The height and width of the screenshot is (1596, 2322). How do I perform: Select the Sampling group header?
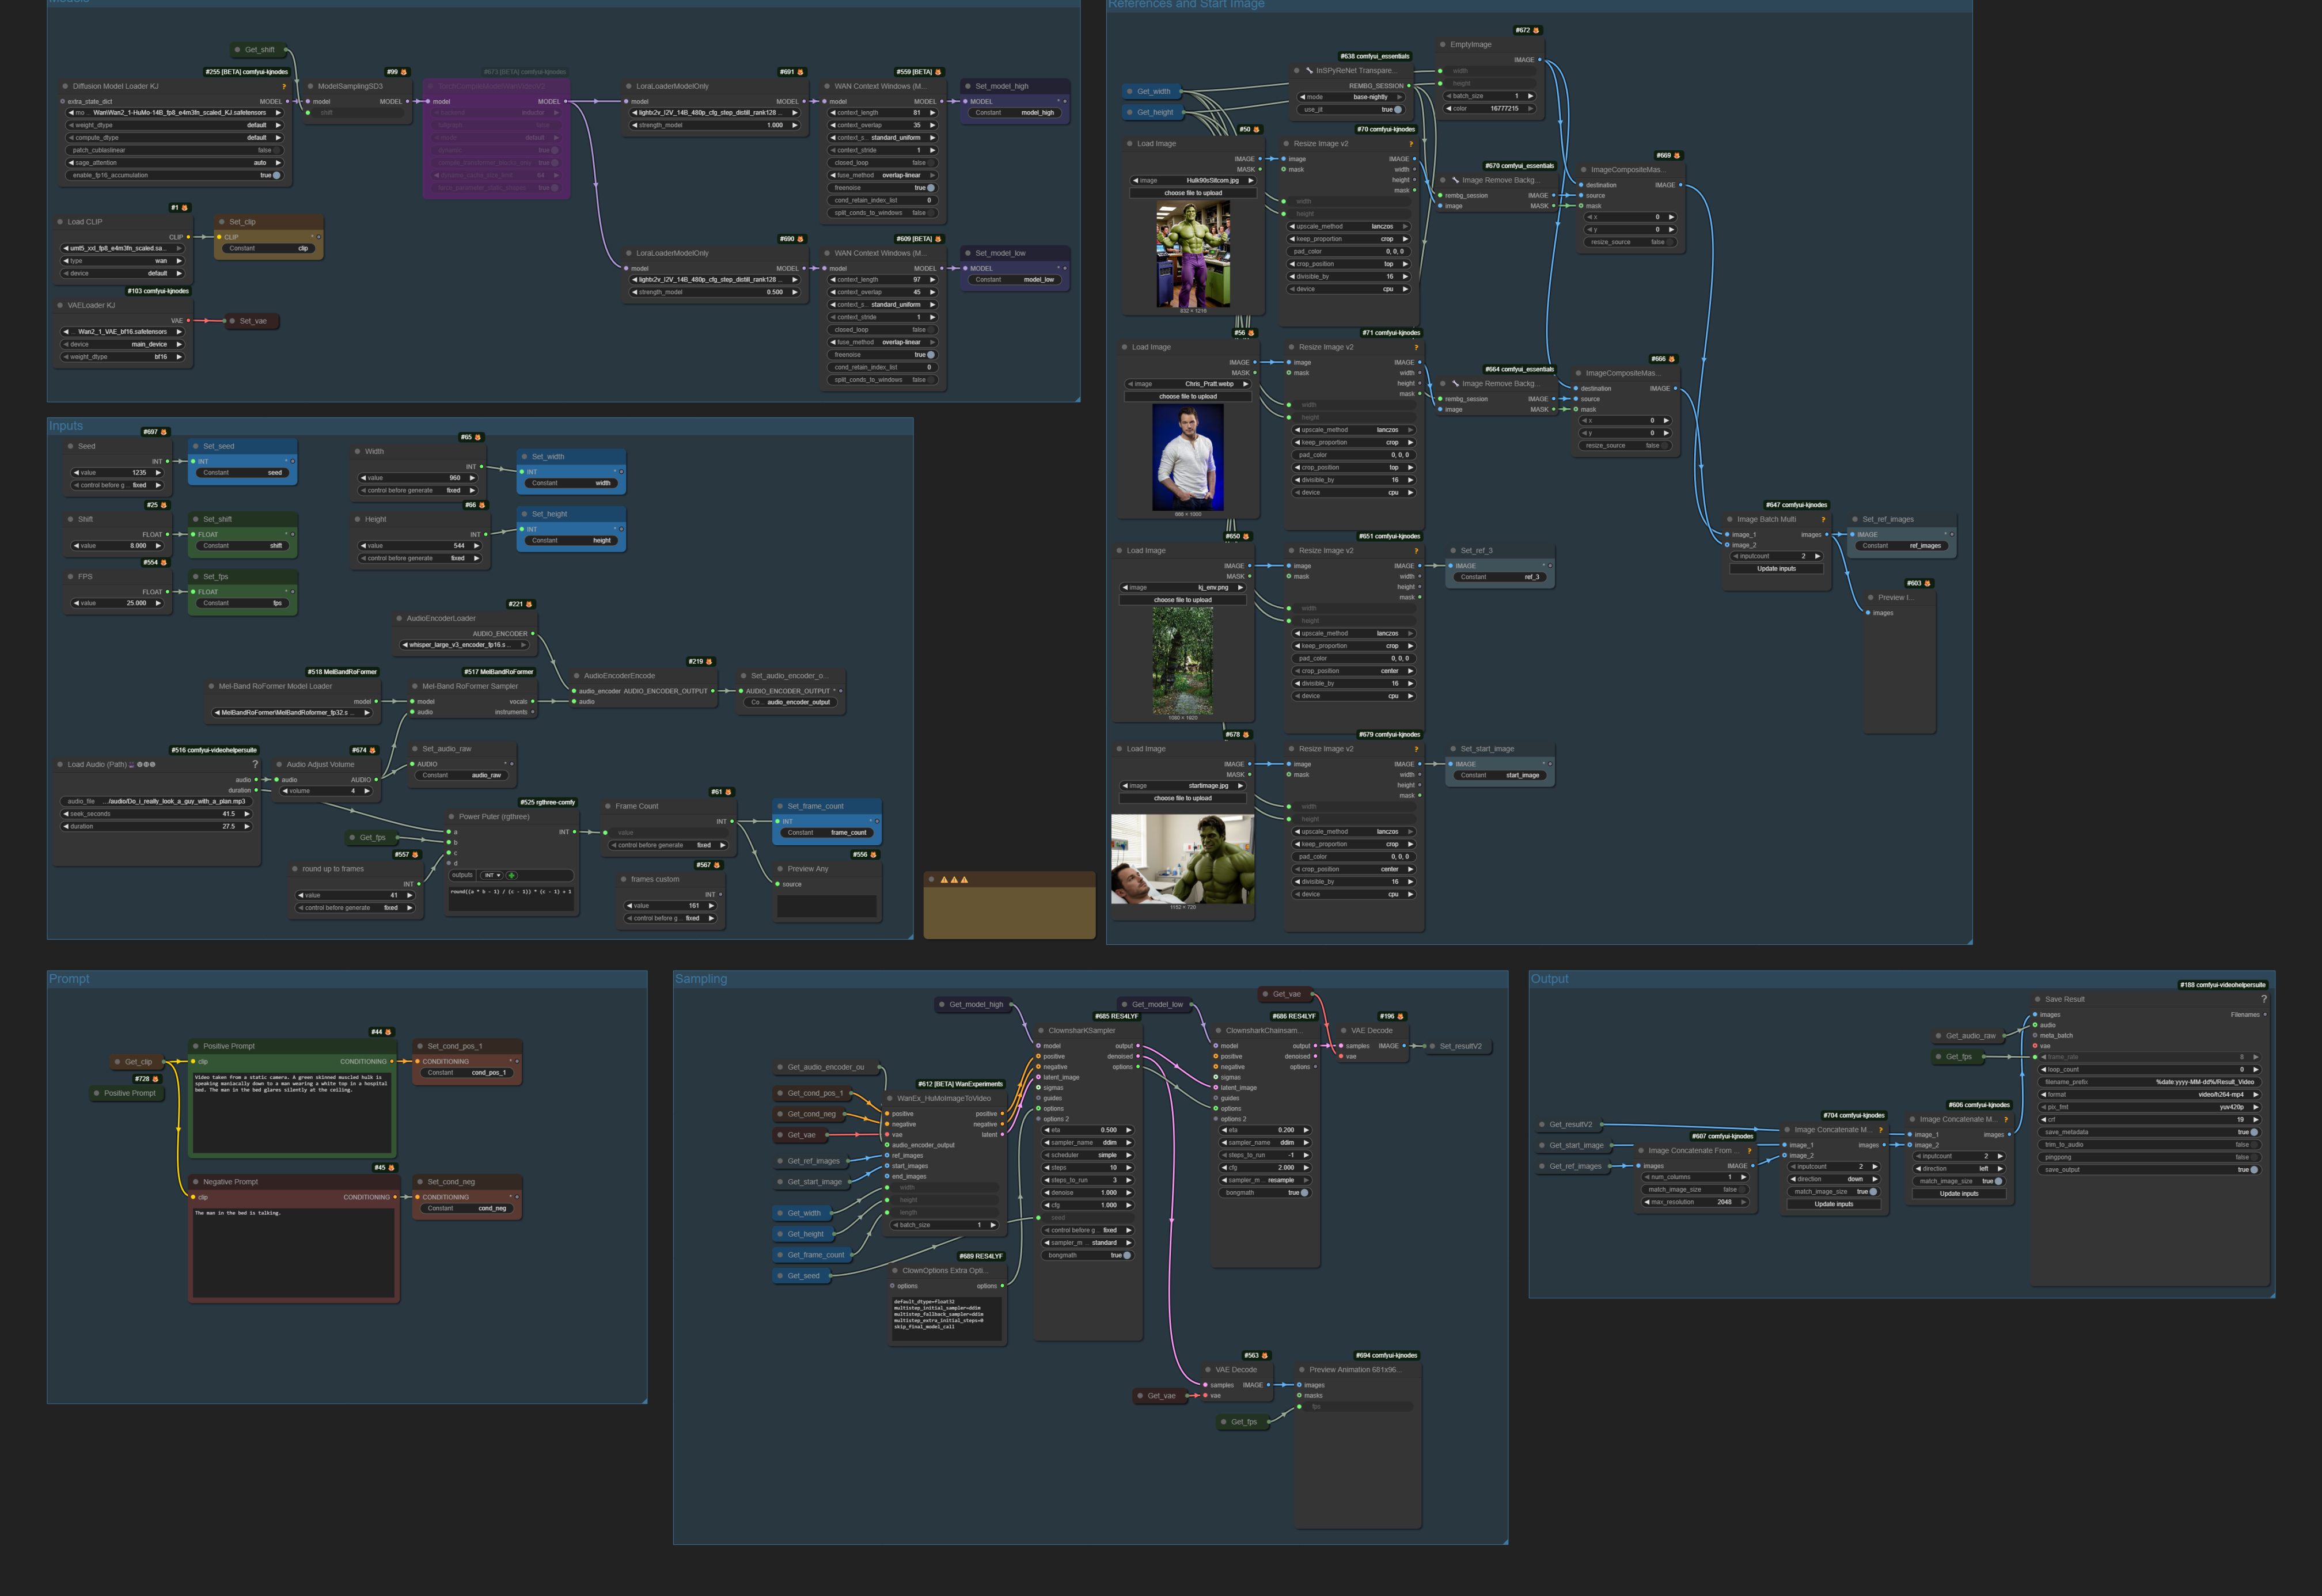coord(703,978)
